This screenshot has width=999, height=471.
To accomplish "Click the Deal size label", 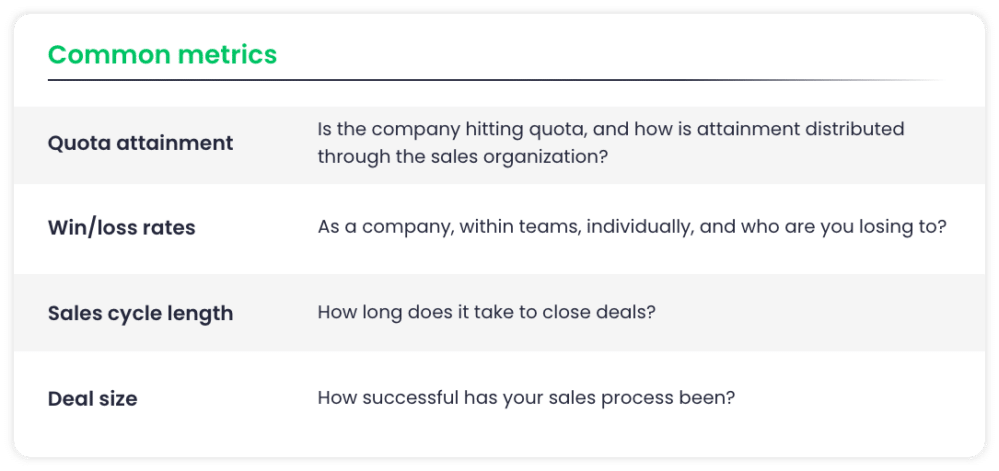I will pyautogui.click(x=92, y=399).
